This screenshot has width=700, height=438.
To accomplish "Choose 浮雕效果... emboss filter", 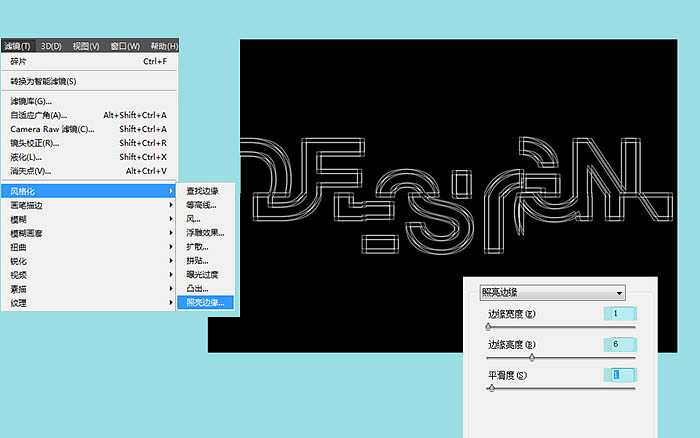I will click(x=205, y=232).
